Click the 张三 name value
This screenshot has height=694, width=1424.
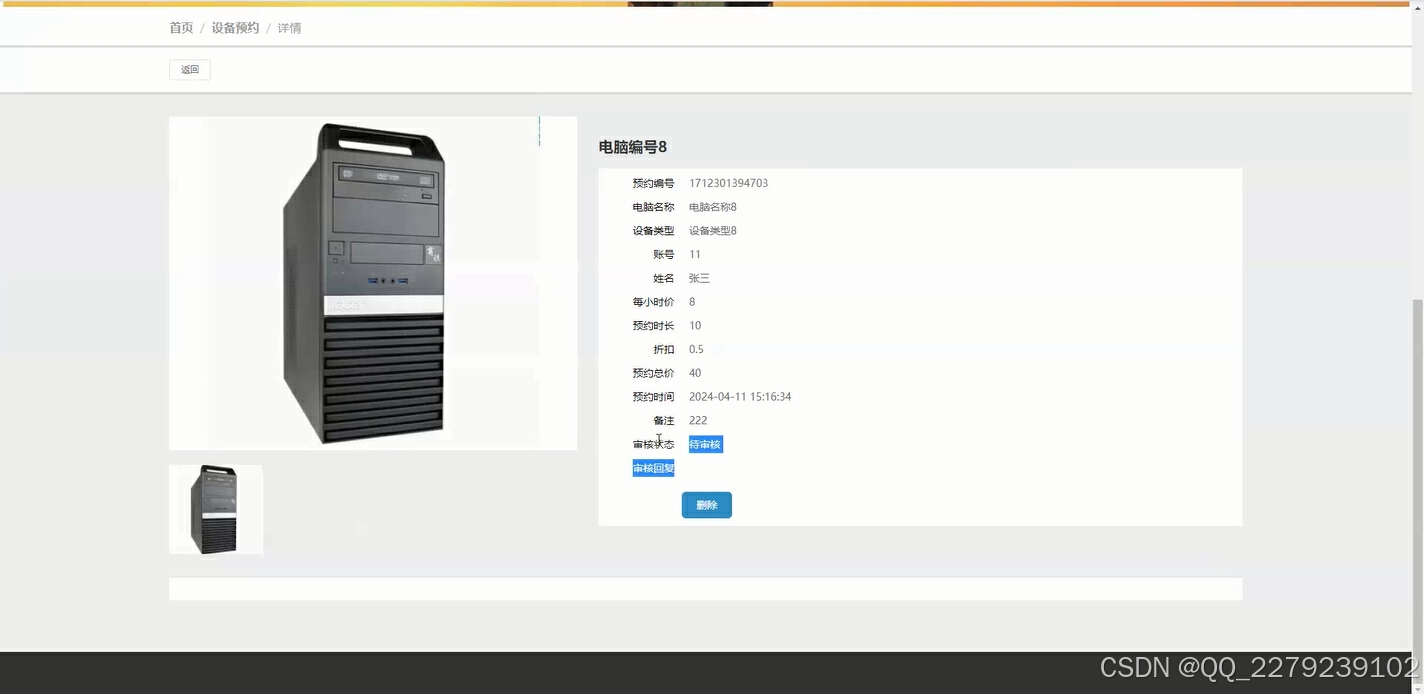point(698,278)
